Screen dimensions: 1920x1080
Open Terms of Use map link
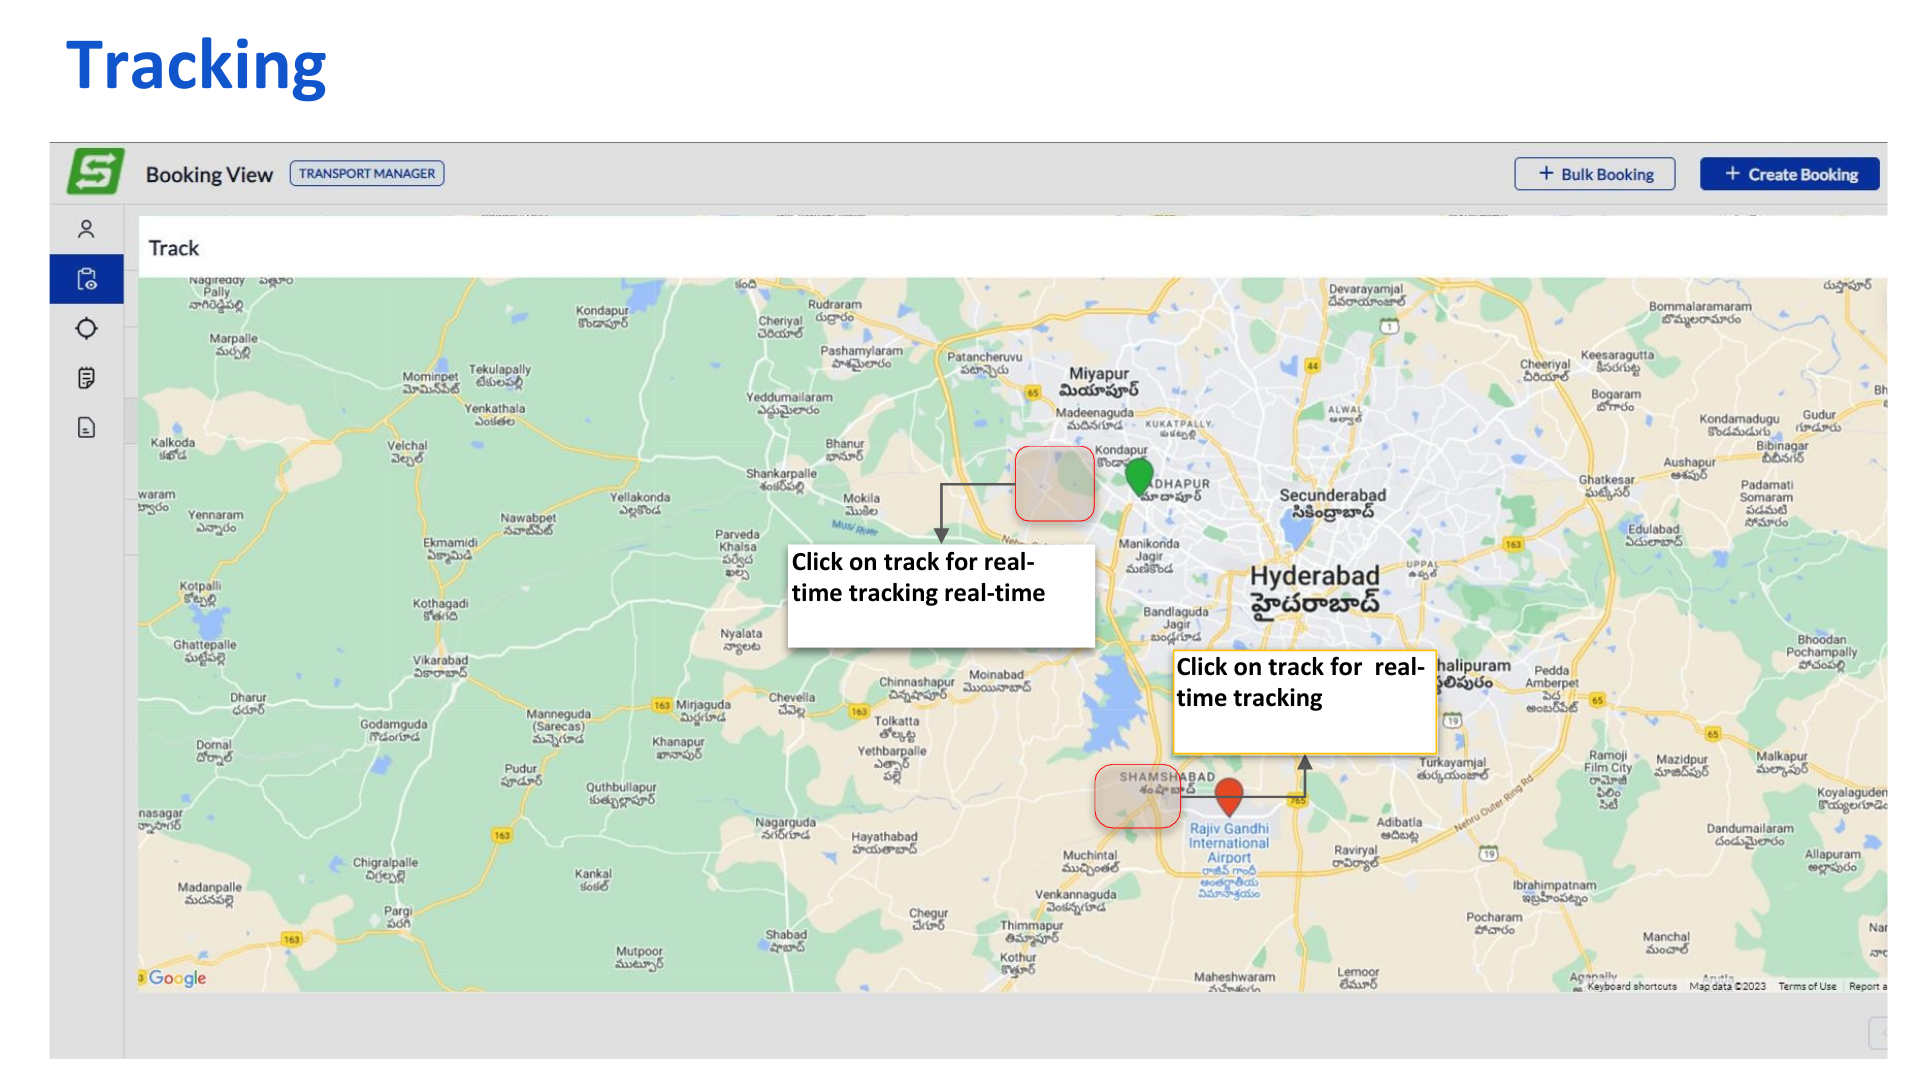[x=1806, y=986]
